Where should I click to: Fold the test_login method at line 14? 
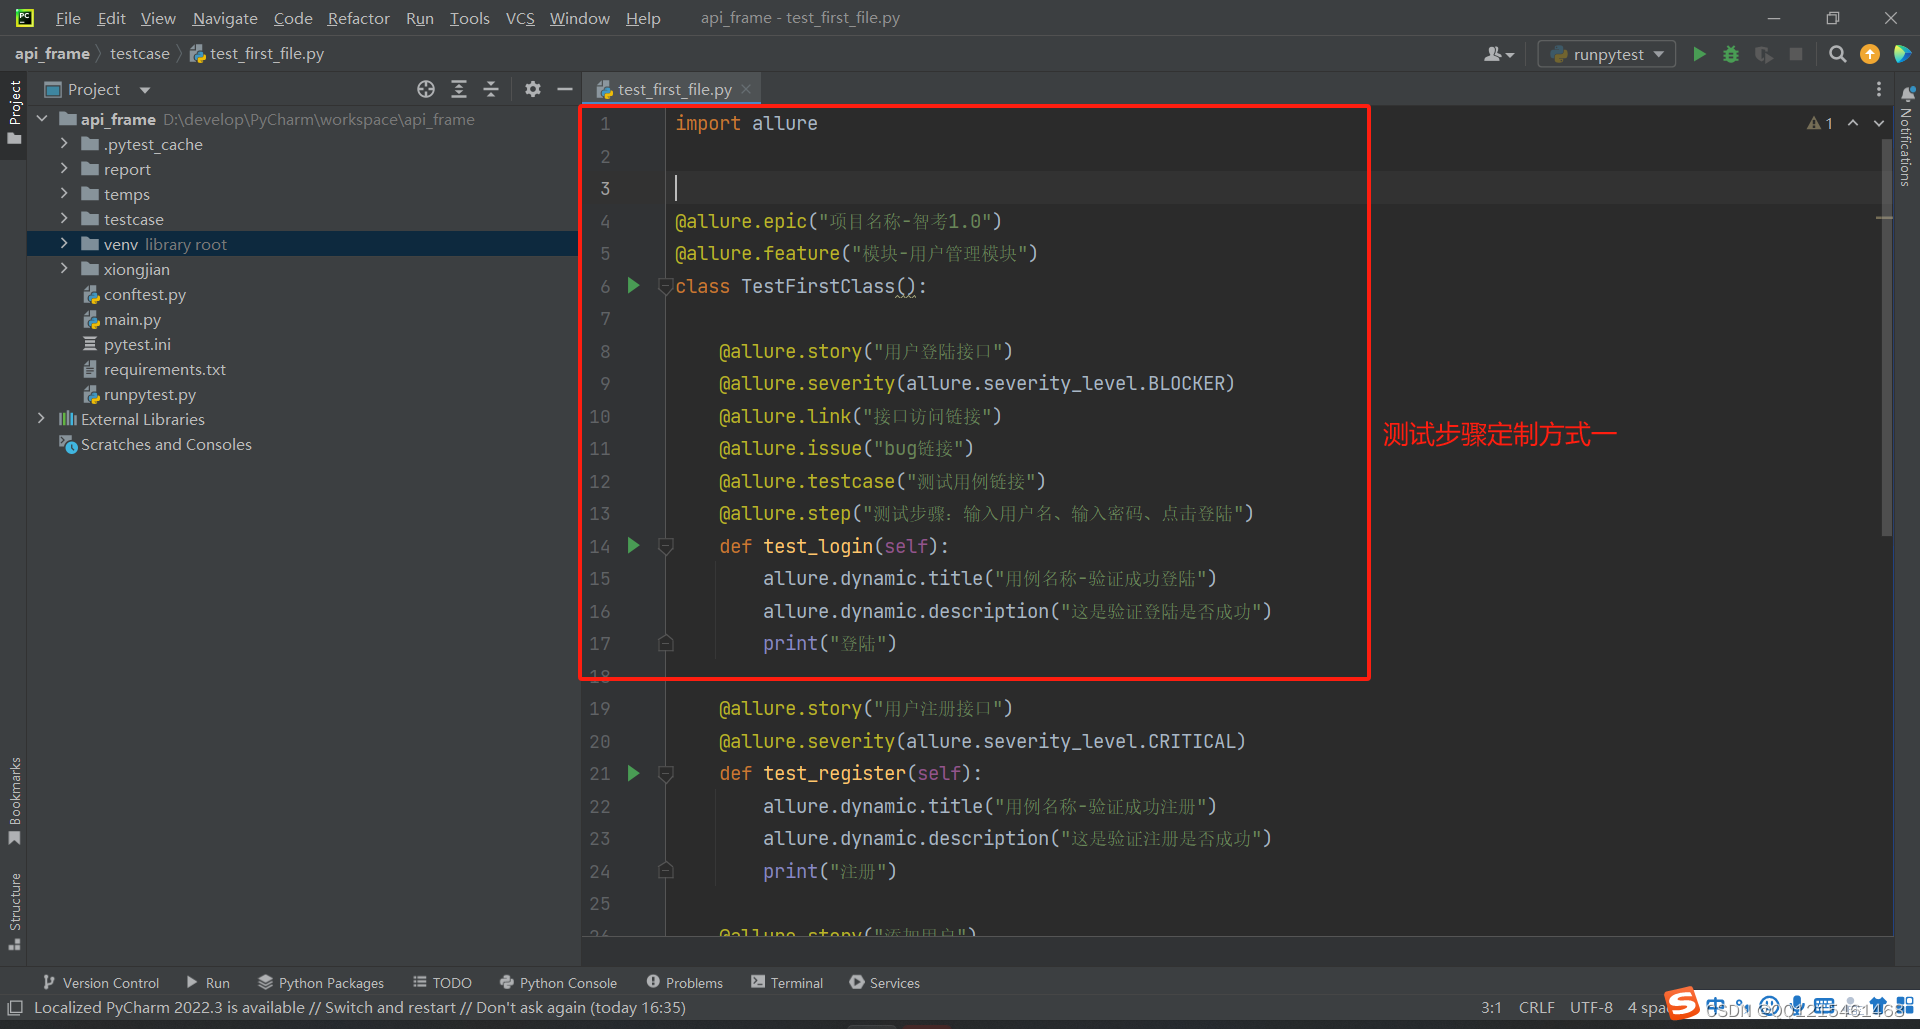665,546
